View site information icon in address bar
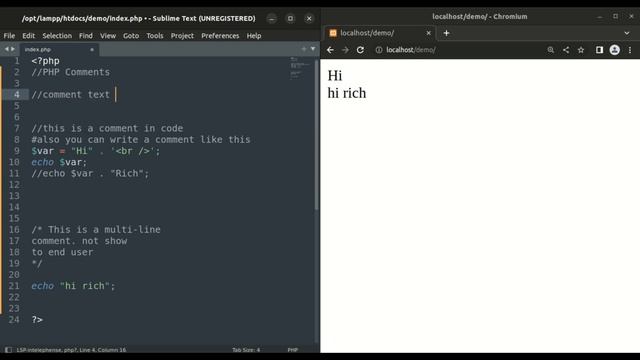 379,50
